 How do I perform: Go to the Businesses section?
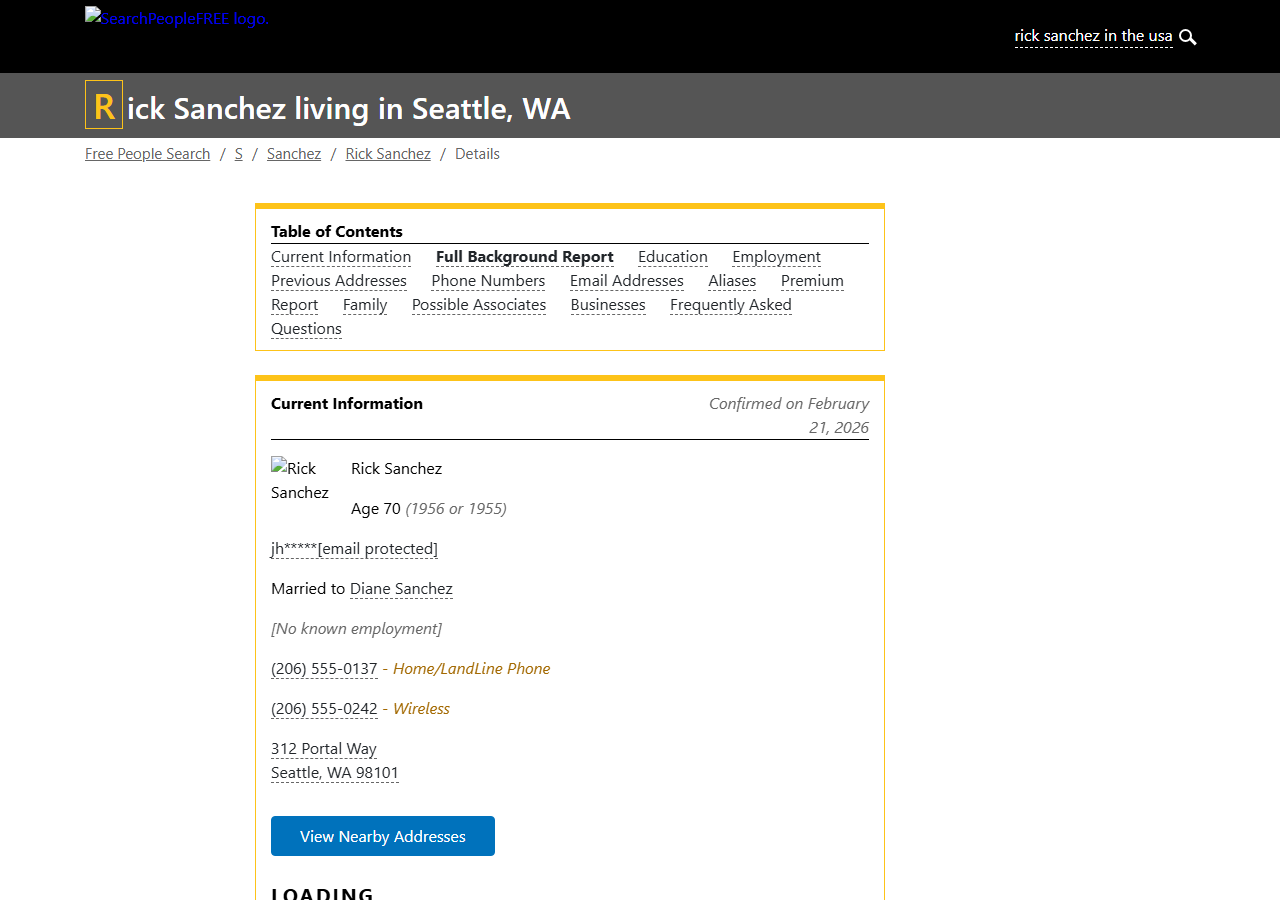pyautogui.click(x=607, y=305)
